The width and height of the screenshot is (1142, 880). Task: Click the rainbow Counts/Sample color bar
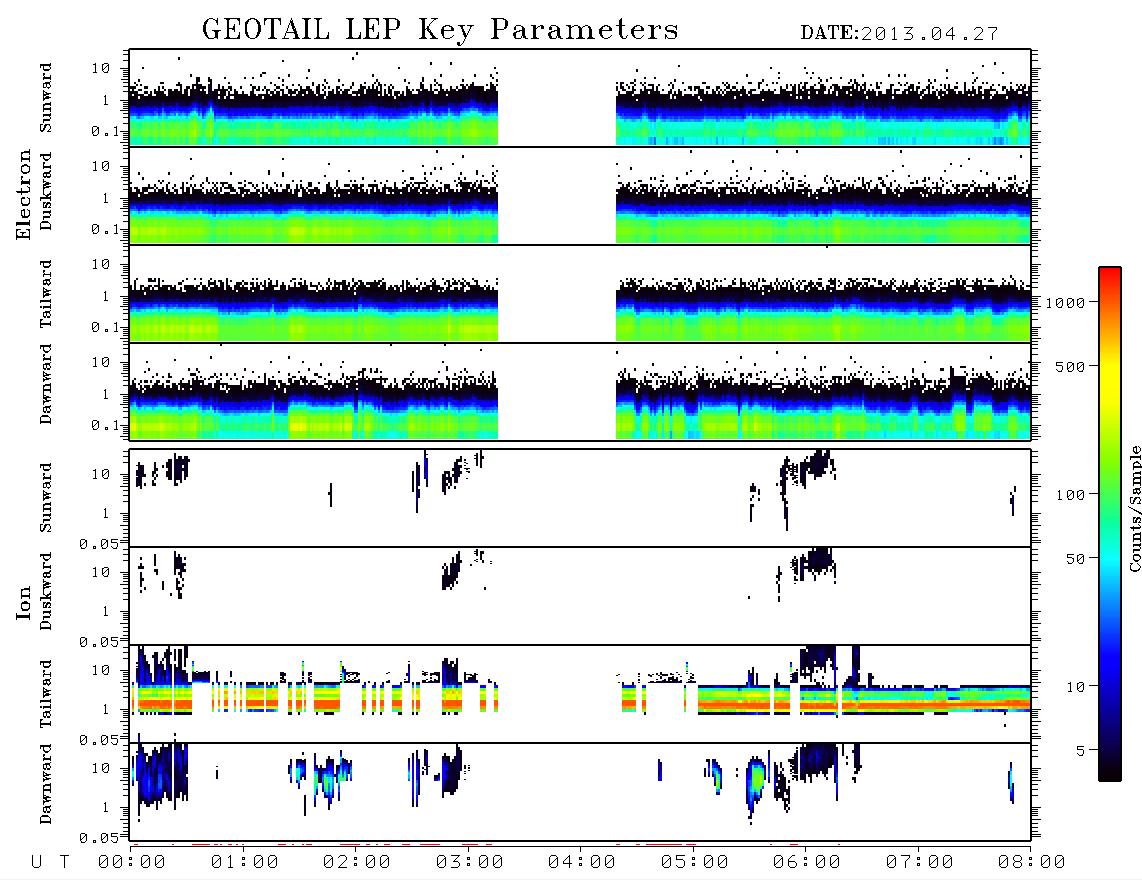tap(1110, 525)
